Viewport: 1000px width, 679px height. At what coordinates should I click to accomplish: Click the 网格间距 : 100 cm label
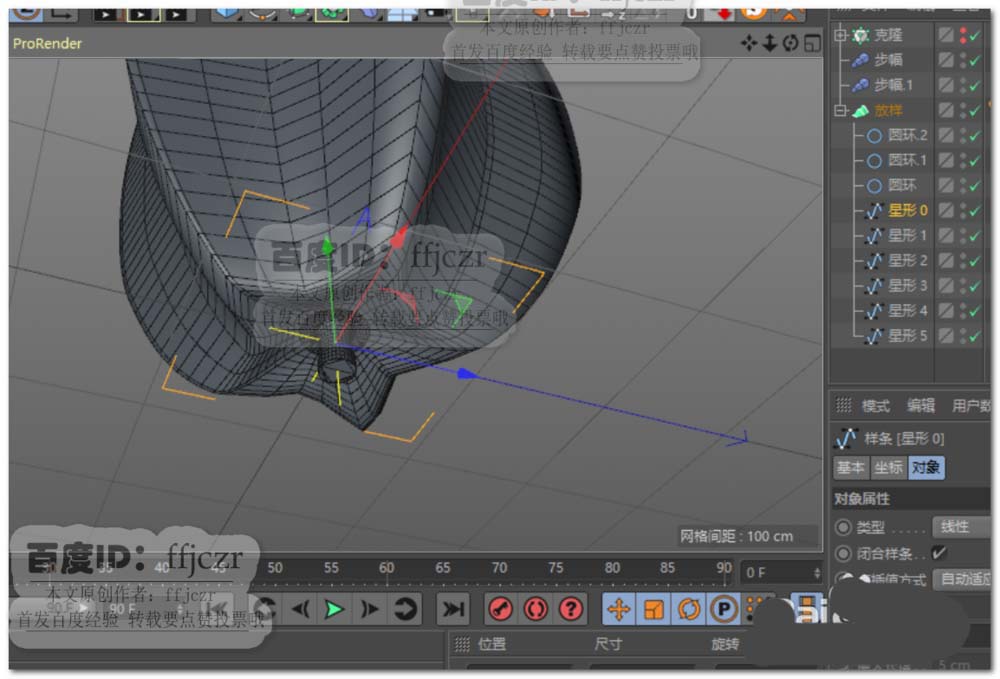click(737, 536)
